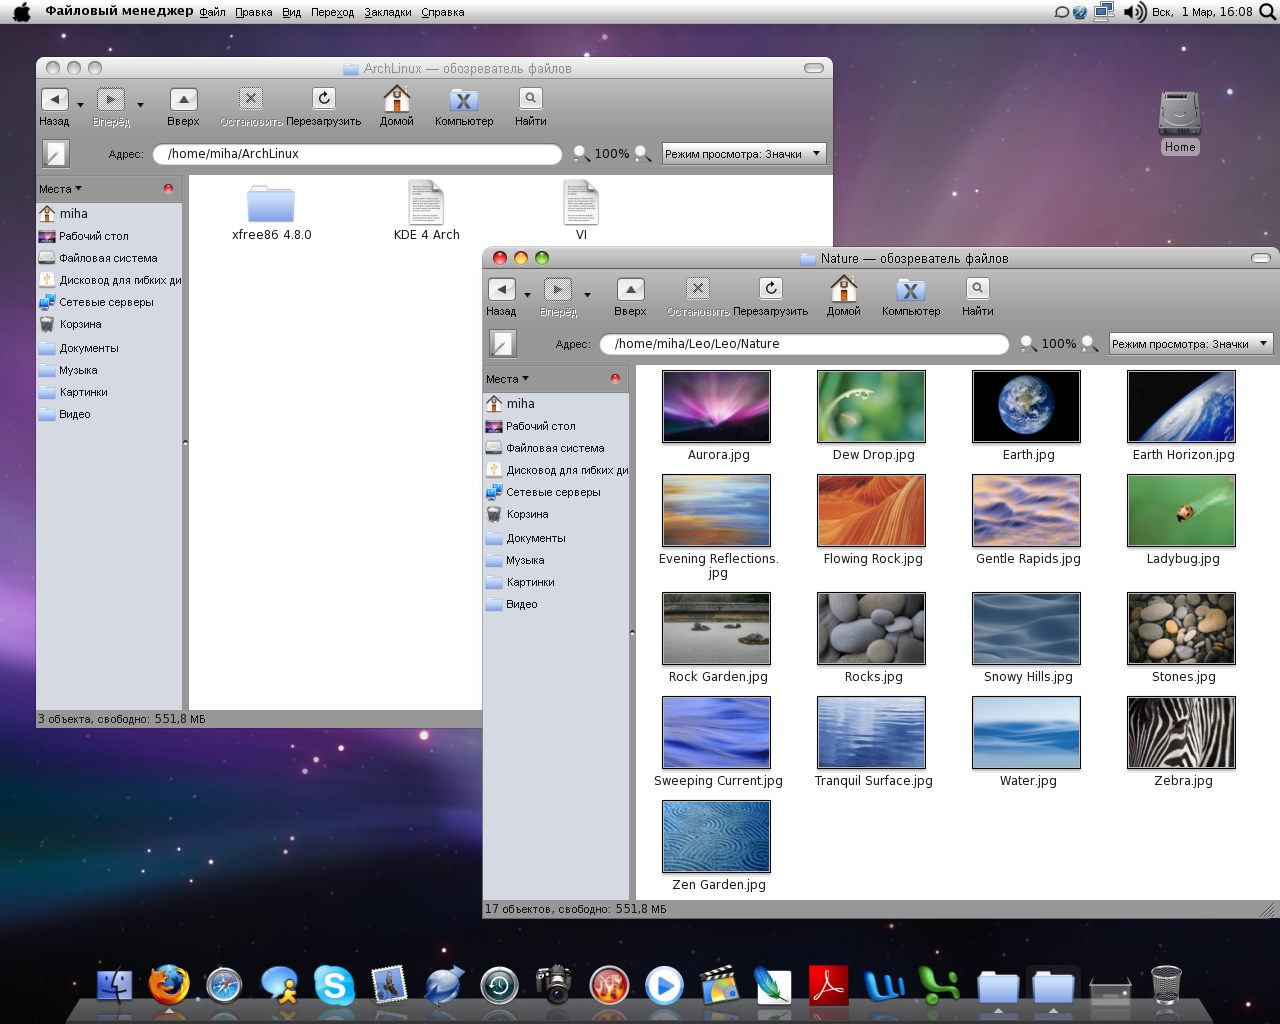The height and width of the screenshot is (1024, 1280).
Task: Select the Ladybug.jpg thumbnail
Action: click(1181, 511)
